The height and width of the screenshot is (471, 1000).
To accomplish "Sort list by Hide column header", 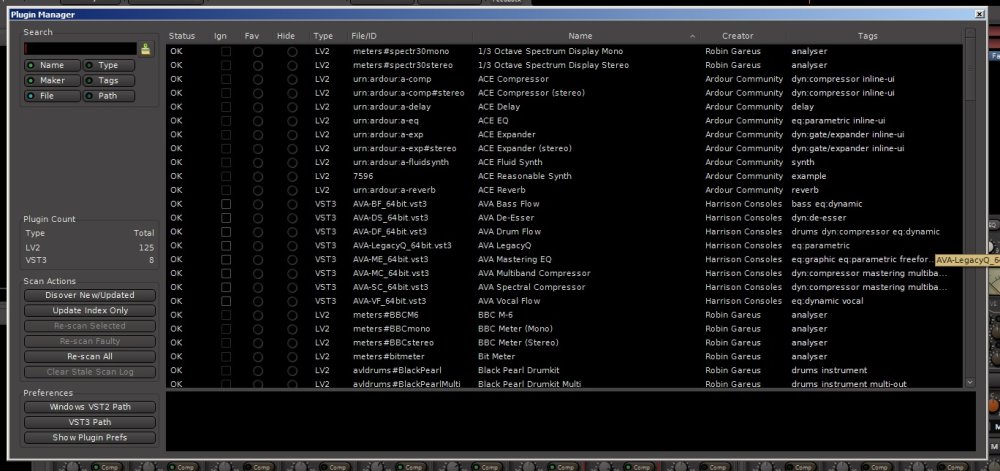I will [286, 36].
